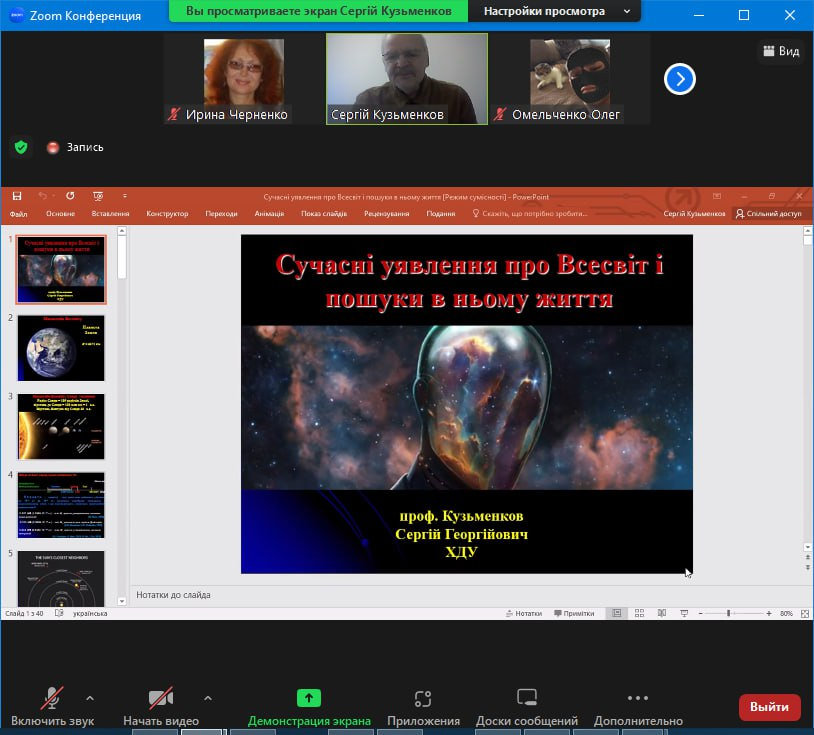
Task: Open the Настройки просмотра dropdown
Action: click(554, 11)
